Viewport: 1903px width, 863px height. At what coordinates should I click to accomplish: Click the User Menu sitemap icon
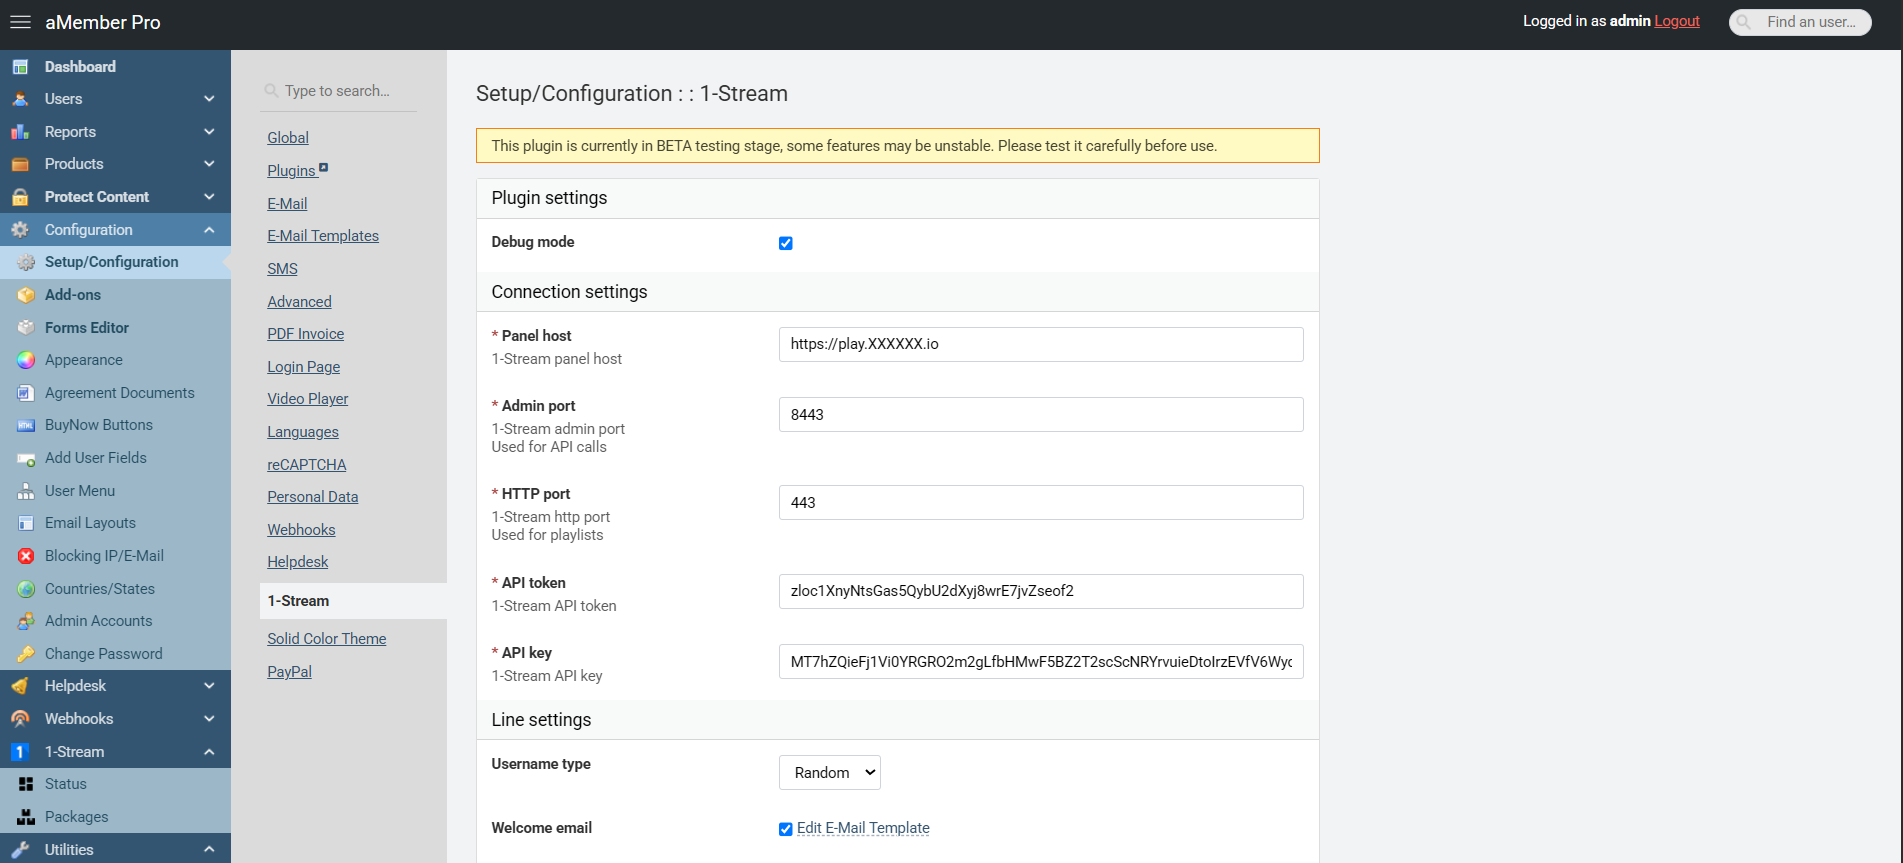(x=26, y=491)
